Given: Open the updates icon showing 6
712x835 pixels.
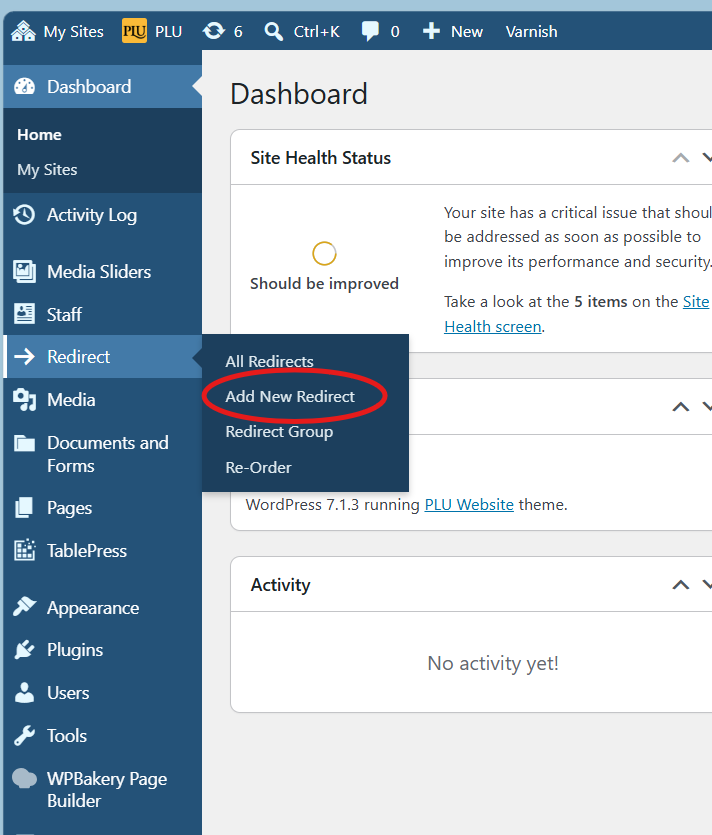Looking at the screenshot, I should (214, 31).
